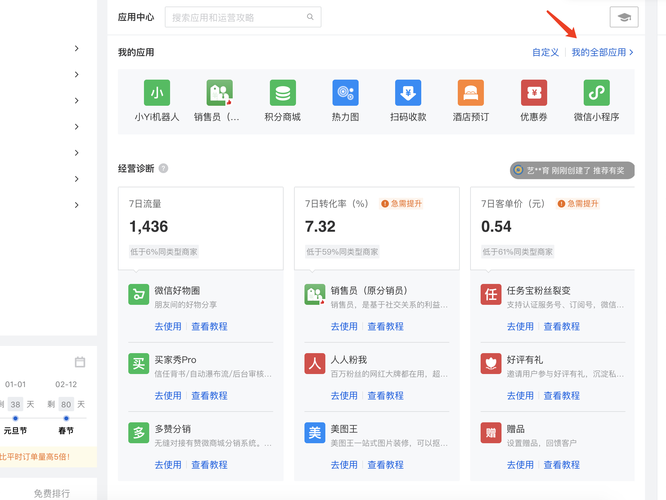Click the 好评有礼 app icon
The image size is (666, 500).
[x=491, y=364]
